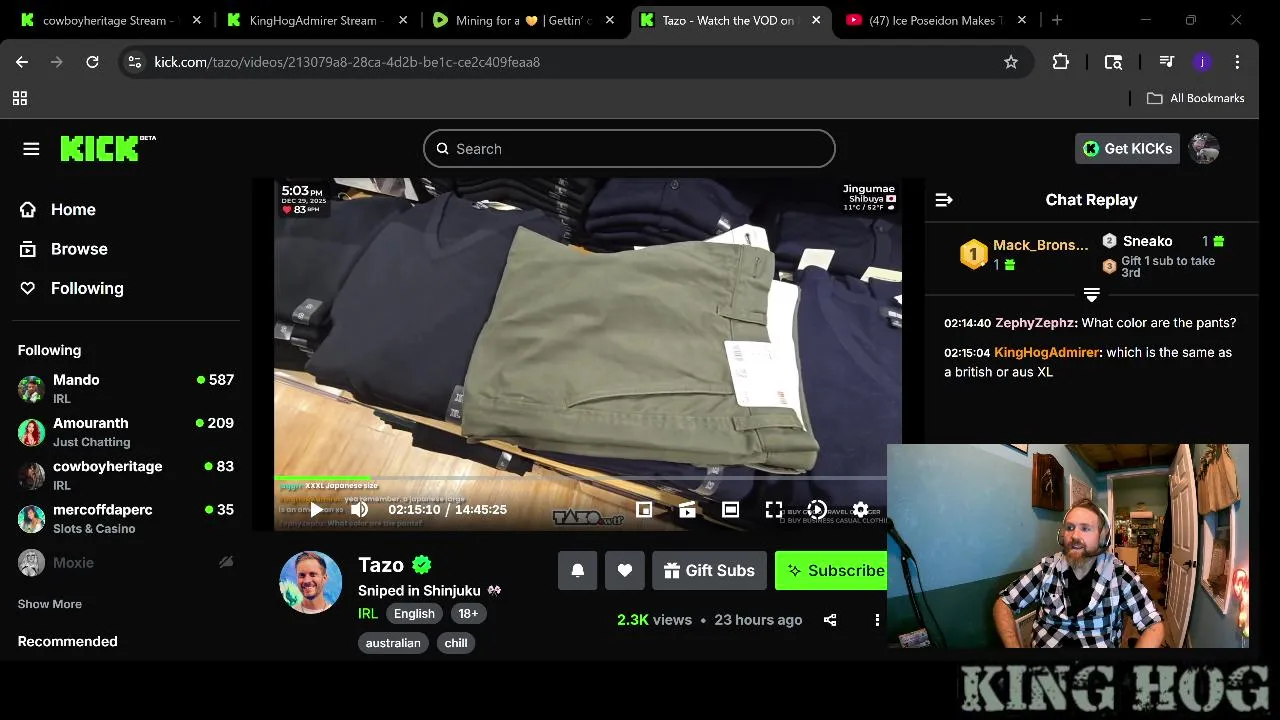Open Amouranth's live channel
Image resolution: width=1280 pixels, height=720 pixels.
point(126,432)
